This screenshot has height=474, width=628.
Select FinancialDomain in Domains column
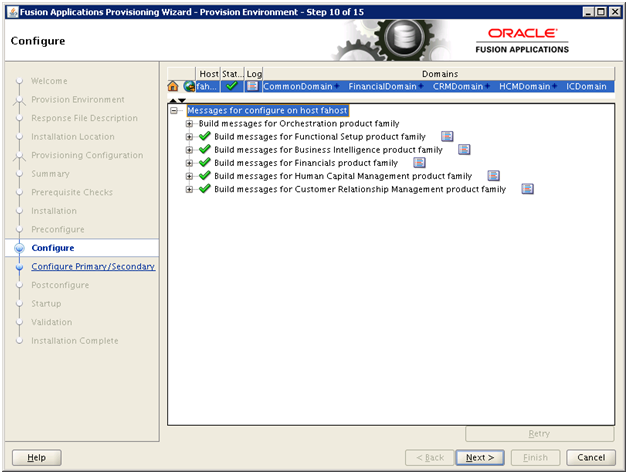pos(382,86)
